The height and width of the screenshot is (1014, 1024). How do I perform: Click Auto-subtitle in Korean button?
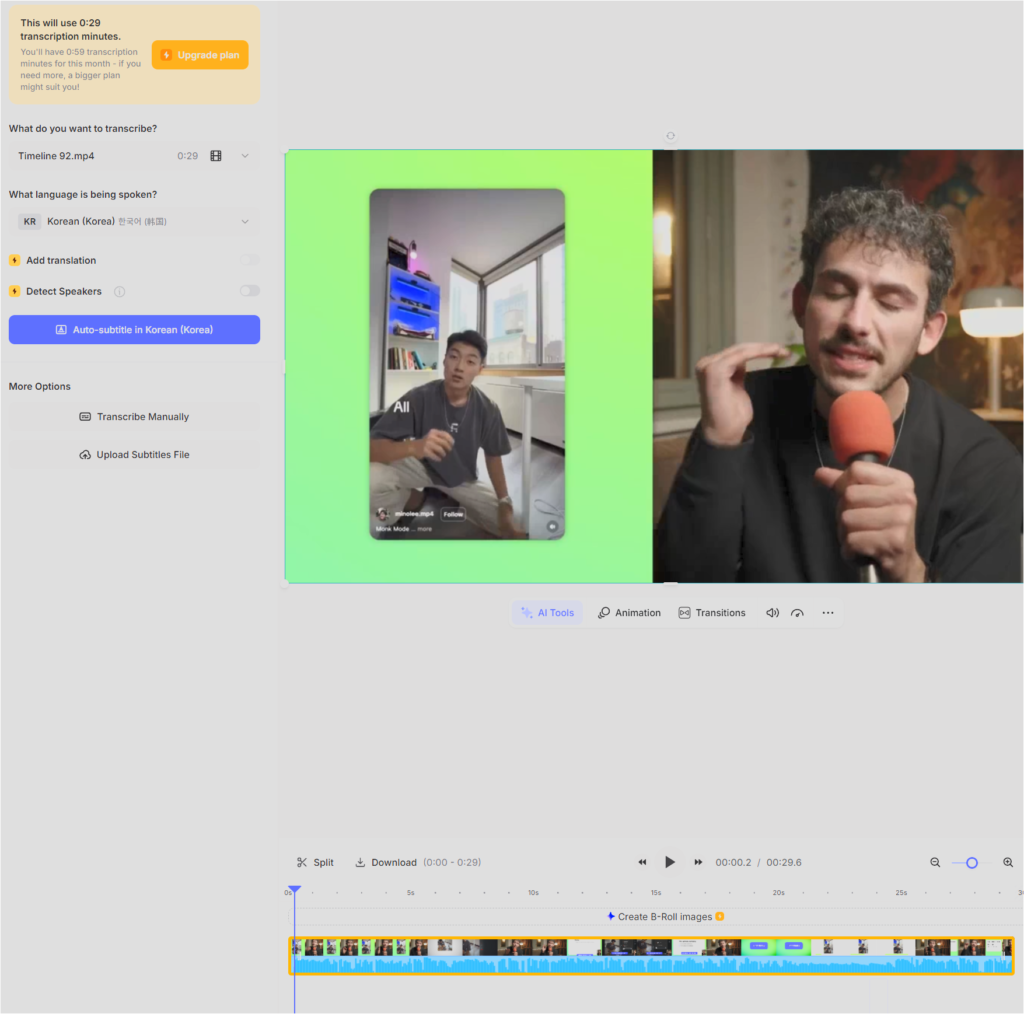pyautogui.click(x=134, y=330)
